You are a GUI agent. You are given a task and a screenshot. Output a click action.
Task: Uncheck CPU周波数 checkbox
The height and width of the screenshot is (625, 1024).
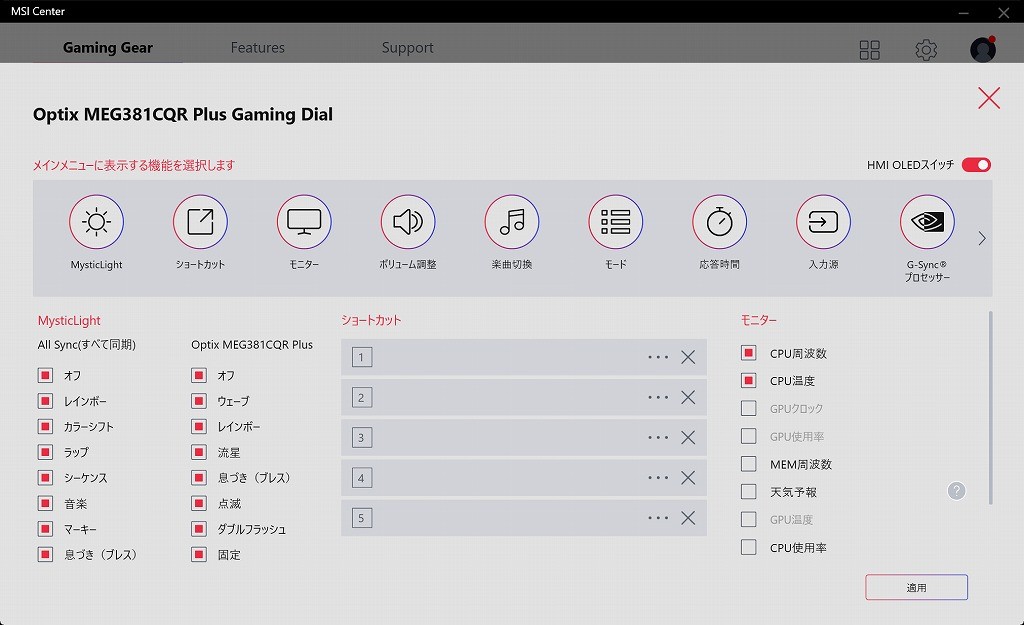(x=748, y=353)
